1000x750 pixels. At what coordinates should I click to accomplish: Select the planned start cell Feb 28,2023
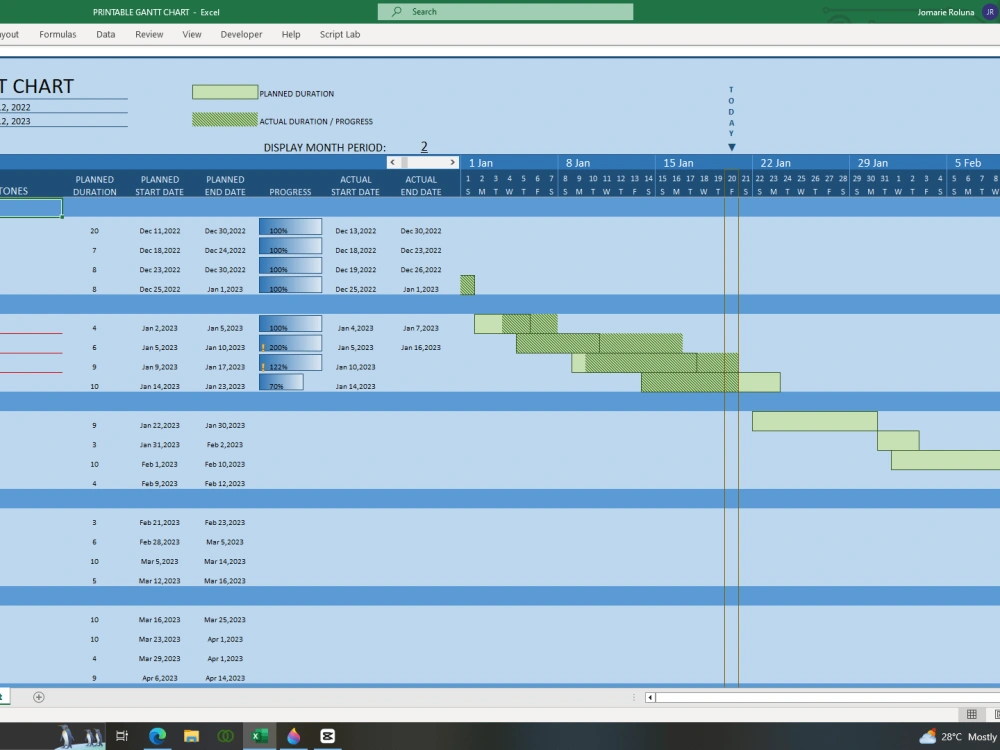(x=159, y=542)
